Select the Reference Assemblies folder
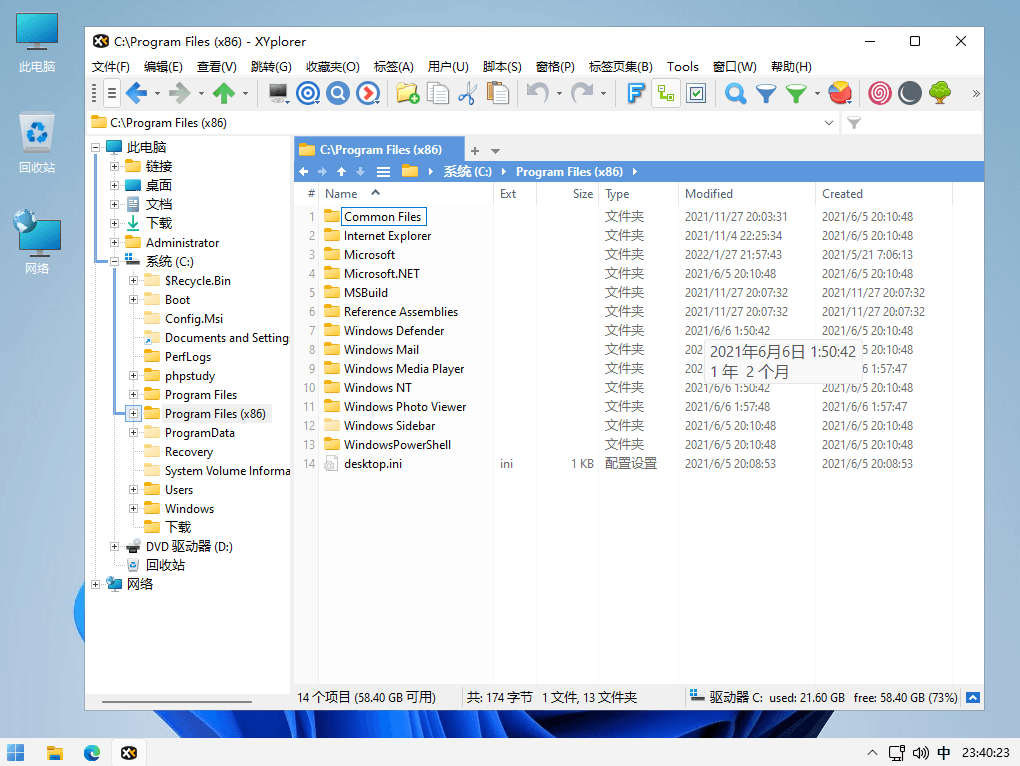Image resolution: width=1020 pixels, height=766 pixels. coord(401,311)
